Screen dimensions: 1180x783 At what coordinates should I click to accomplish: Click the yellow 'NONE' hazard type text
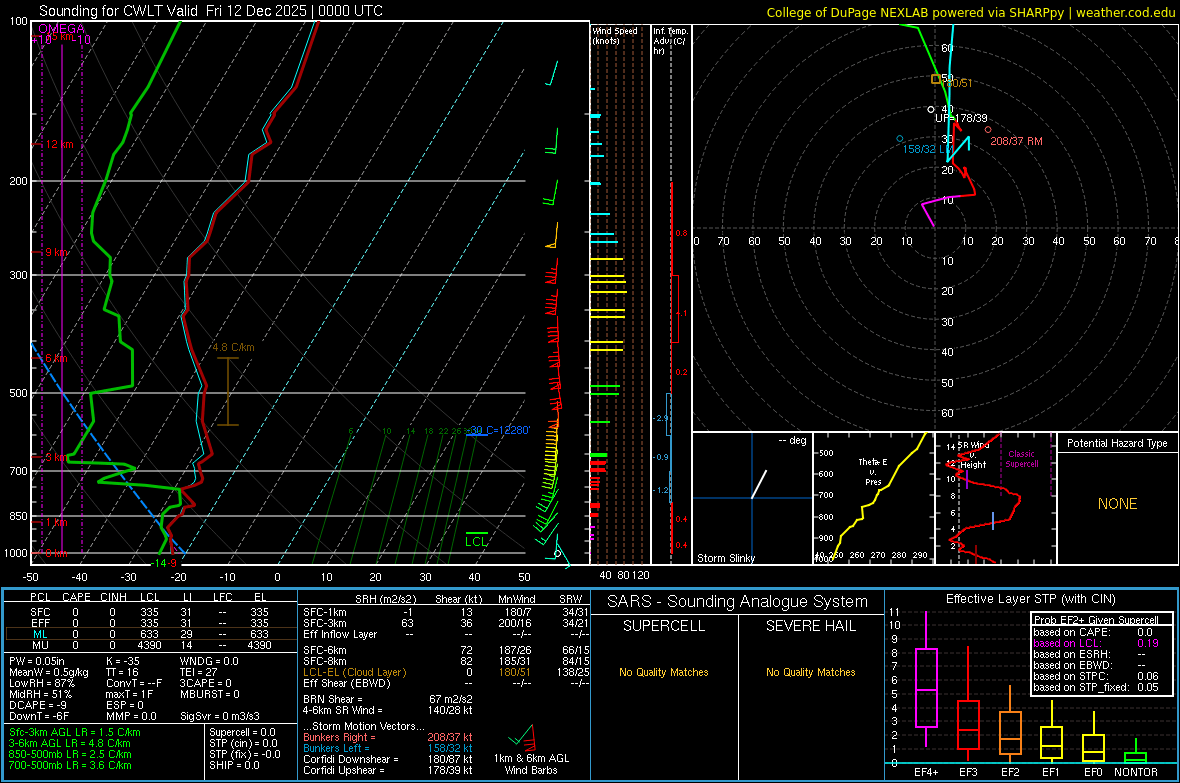point(1117,504)
